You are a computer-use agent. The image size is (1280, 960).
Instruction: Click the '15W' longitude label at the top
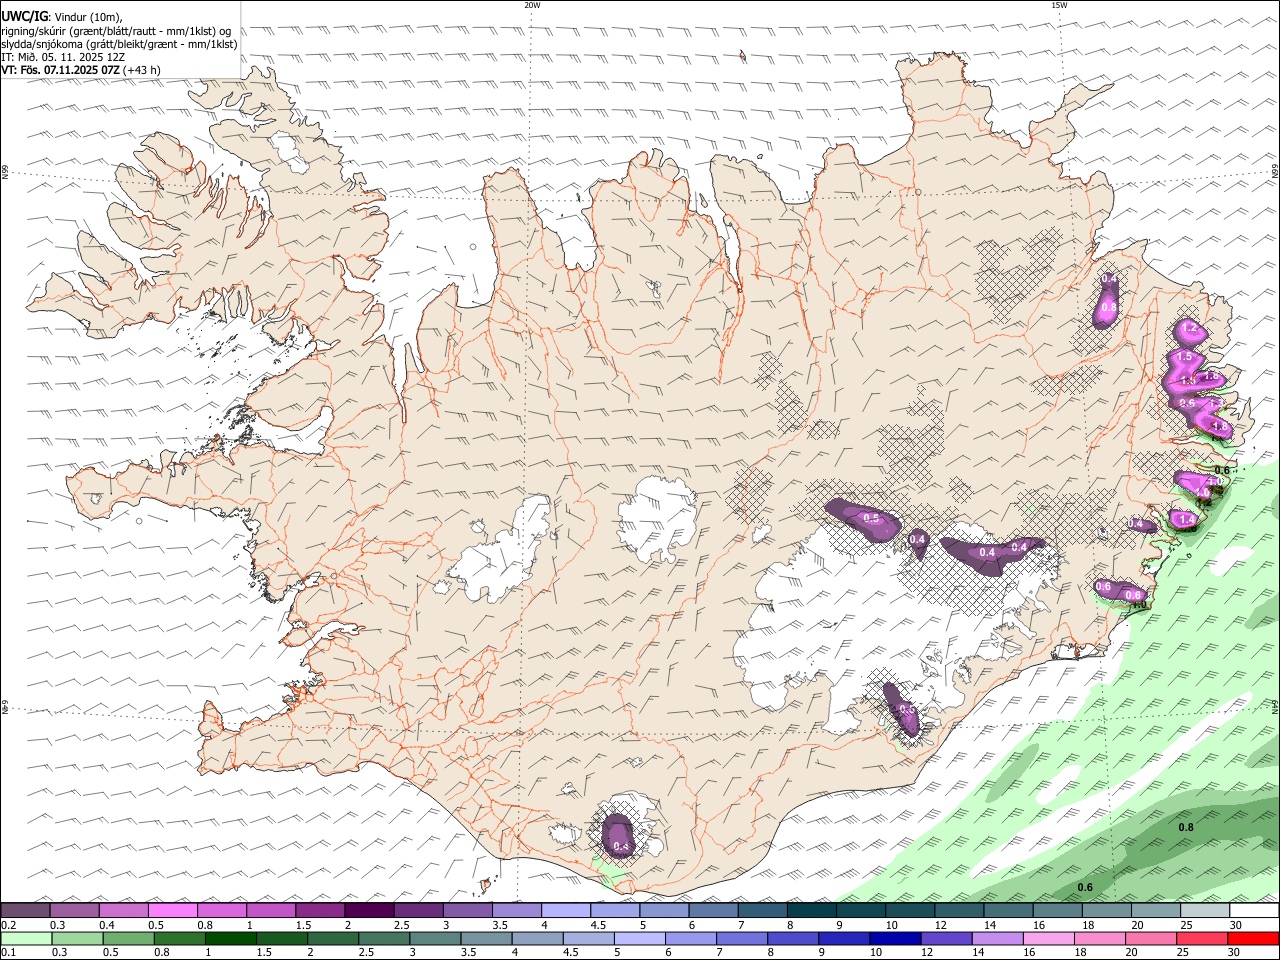(1059, 5)
